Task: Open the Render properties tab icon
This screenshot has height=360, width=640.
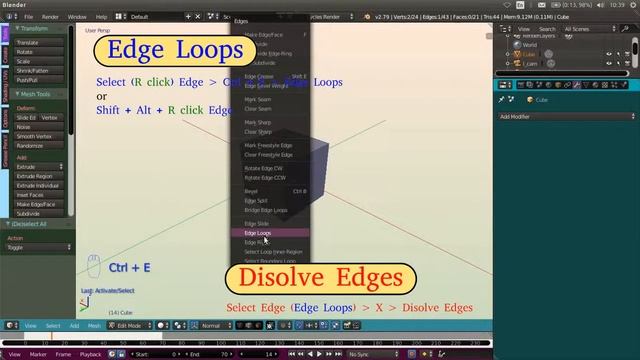Action: coord(521,84)
